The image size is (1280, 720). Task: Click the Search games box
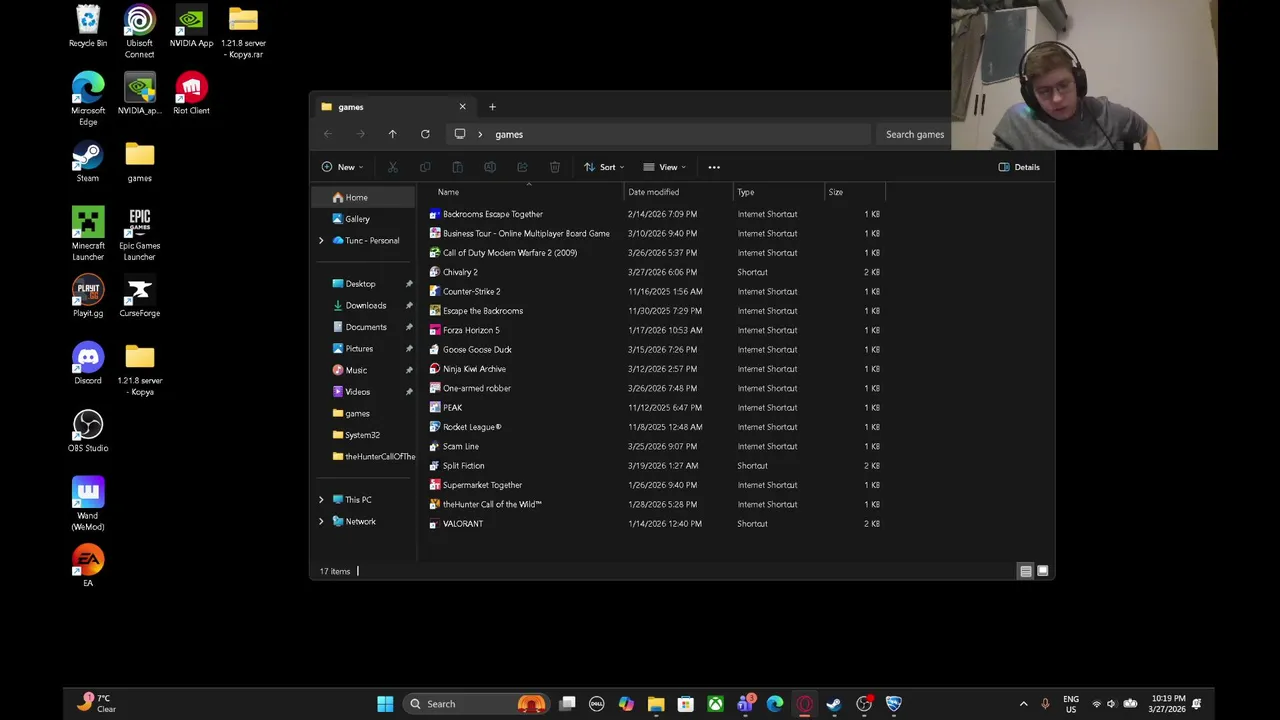coord(912,134)
